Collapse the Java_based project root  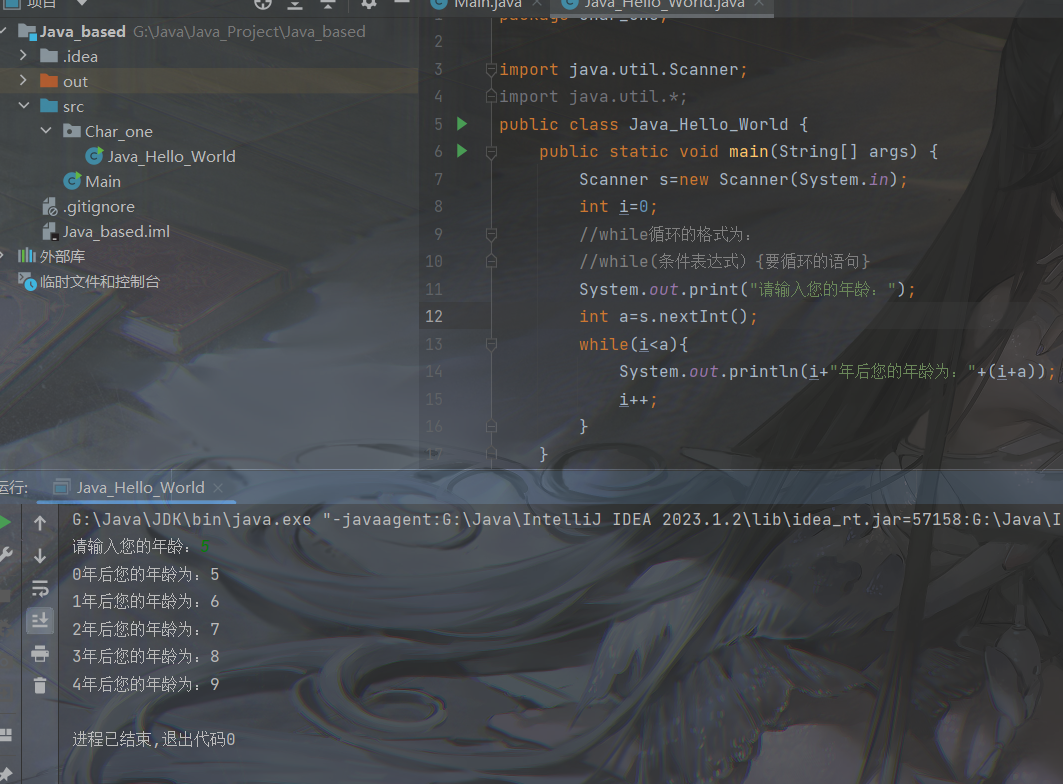pyautogui.click(x=3, y=31)
